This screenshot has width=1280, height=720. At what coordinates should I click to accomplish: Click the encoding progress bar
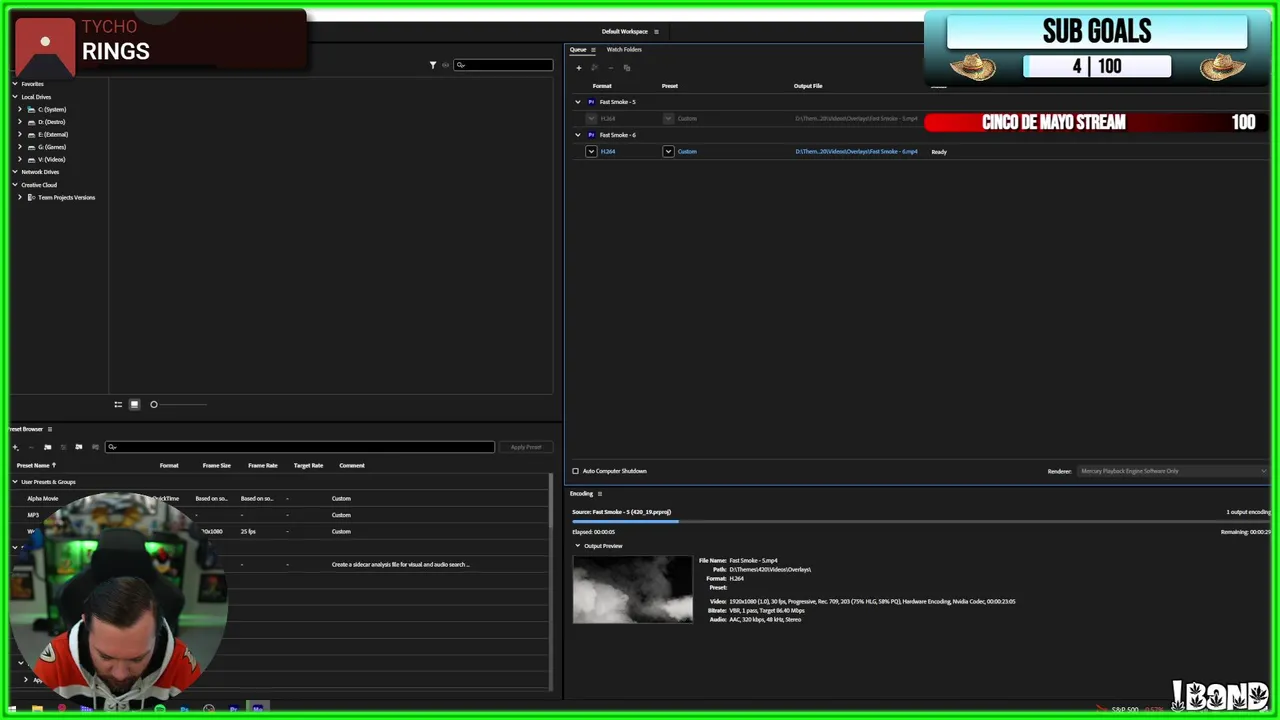921,521
